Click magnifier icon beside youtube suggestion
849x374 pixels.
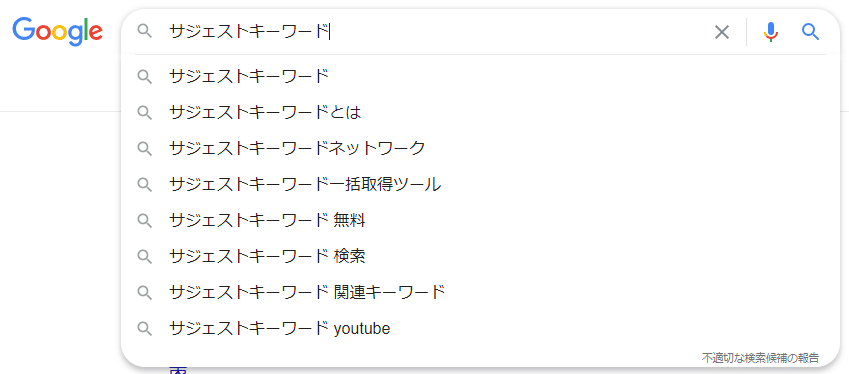point(145,328)
